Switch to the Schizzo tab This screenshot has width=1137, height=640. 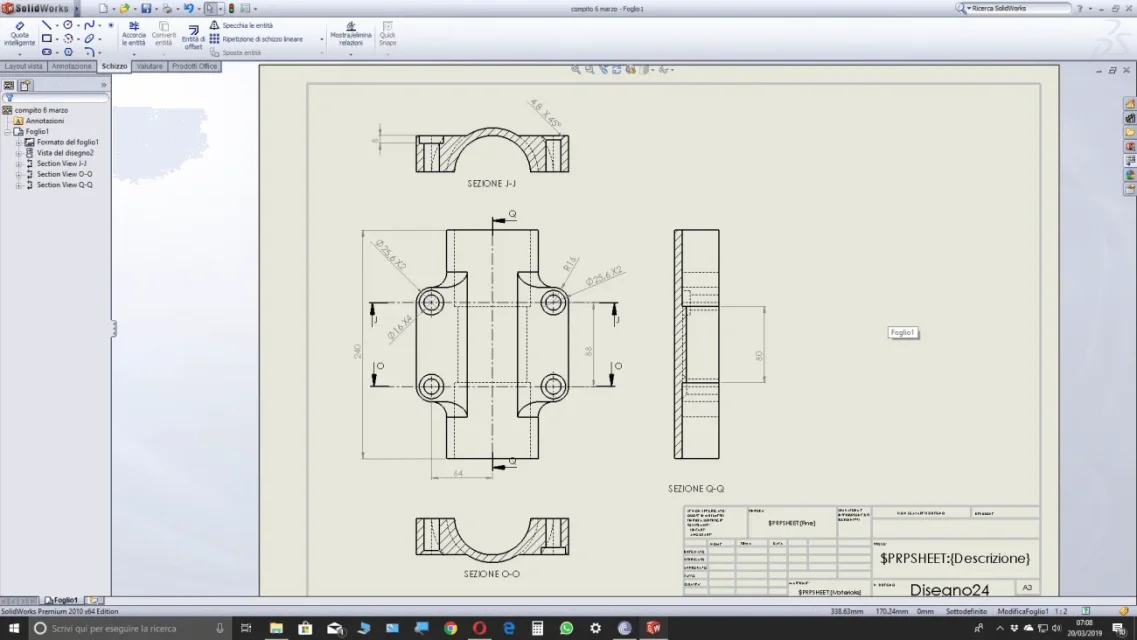click(114, 66)
